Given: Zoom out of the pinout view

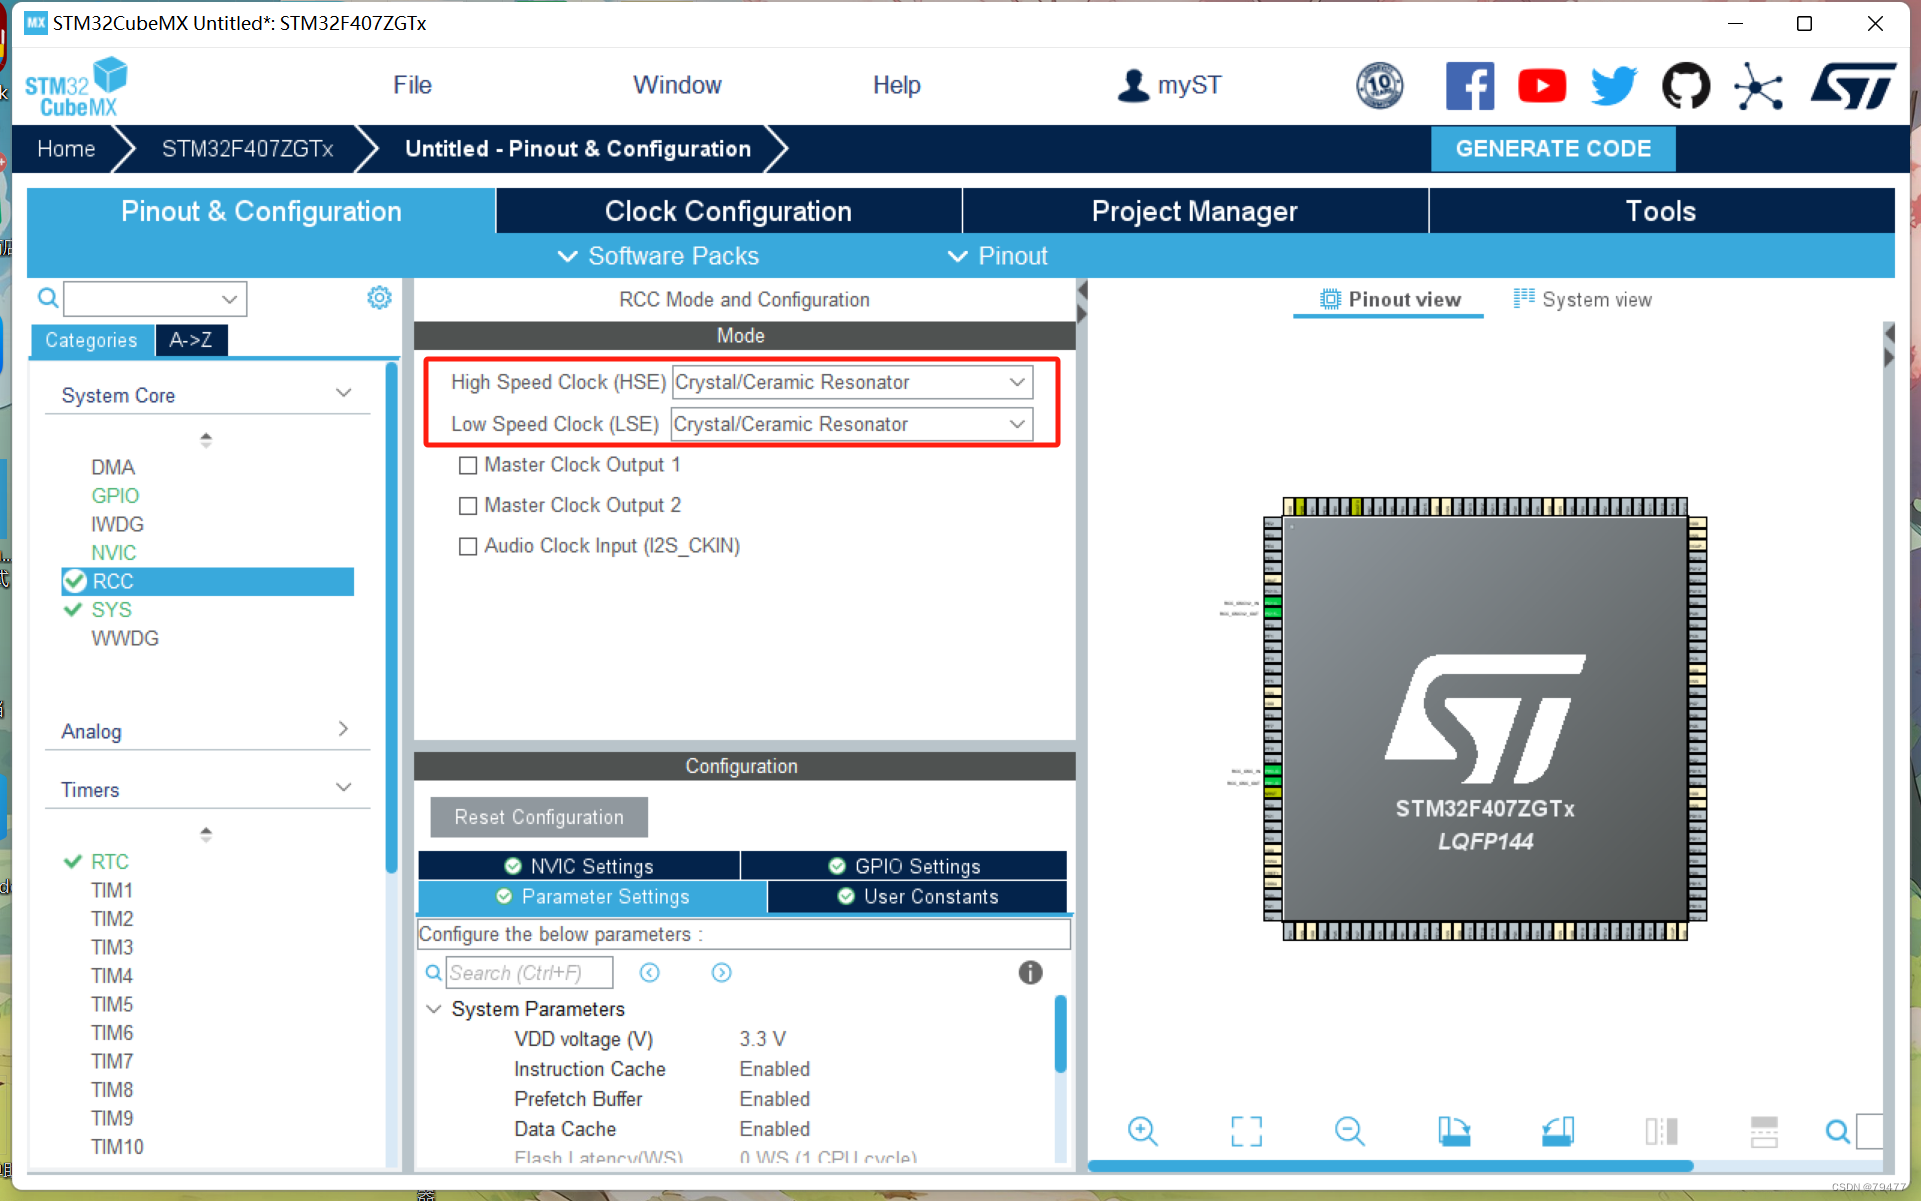Looking at the screenshot, I should (1348, 1131).
